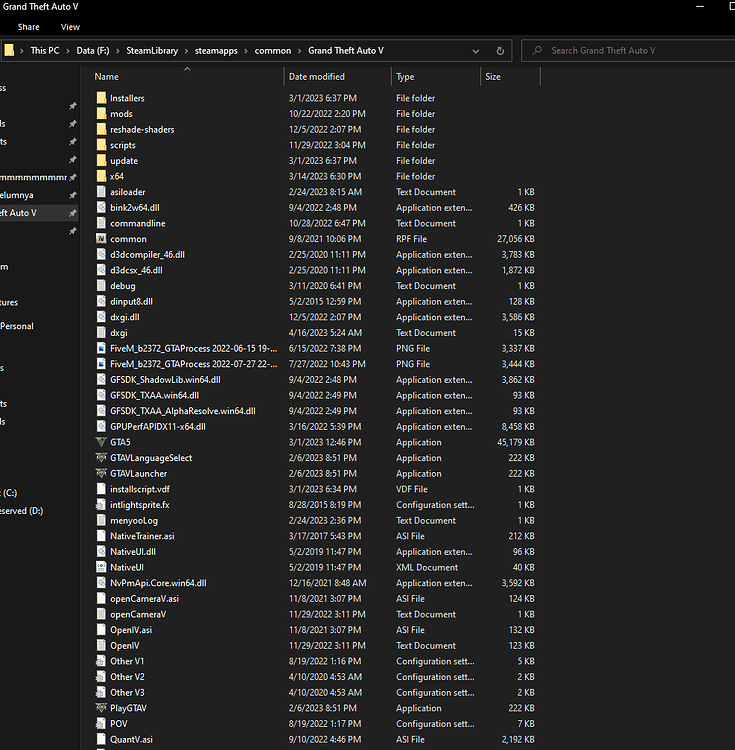
Task: Open the GTA5 application icon
Action: [x=101, y=442]
